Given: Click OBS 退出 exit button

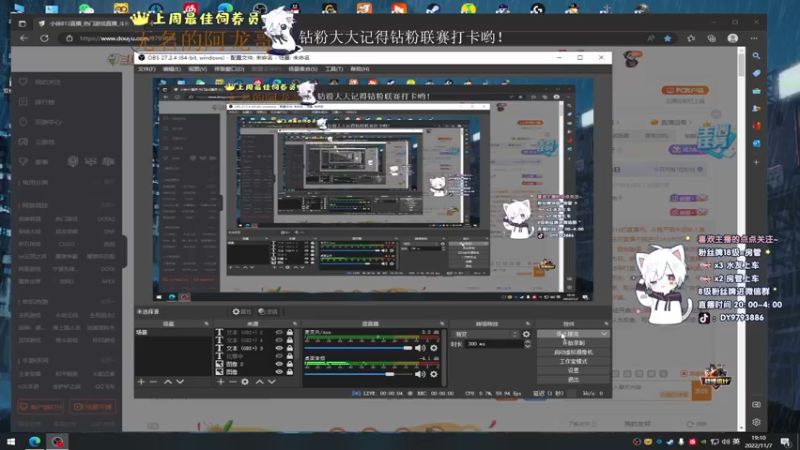Looking at the screenshot, I should tap(573, 380).
